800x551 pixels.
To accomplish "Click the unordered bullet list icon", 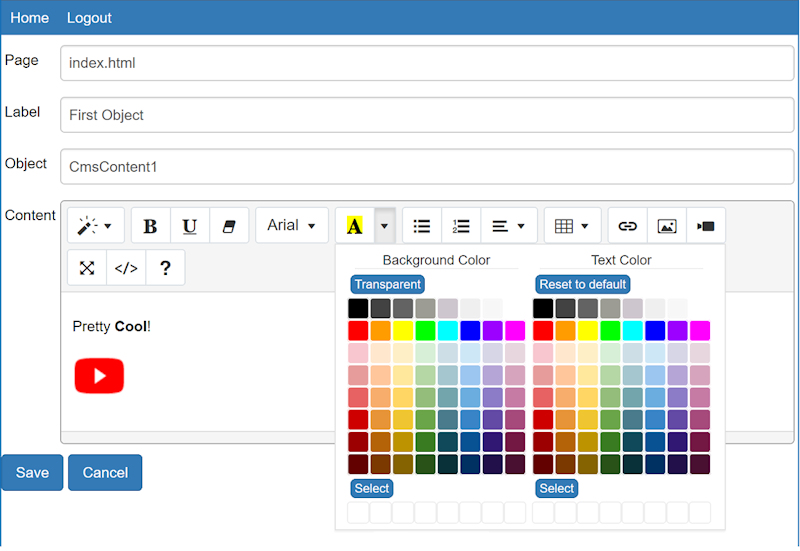I will (422, 226).
